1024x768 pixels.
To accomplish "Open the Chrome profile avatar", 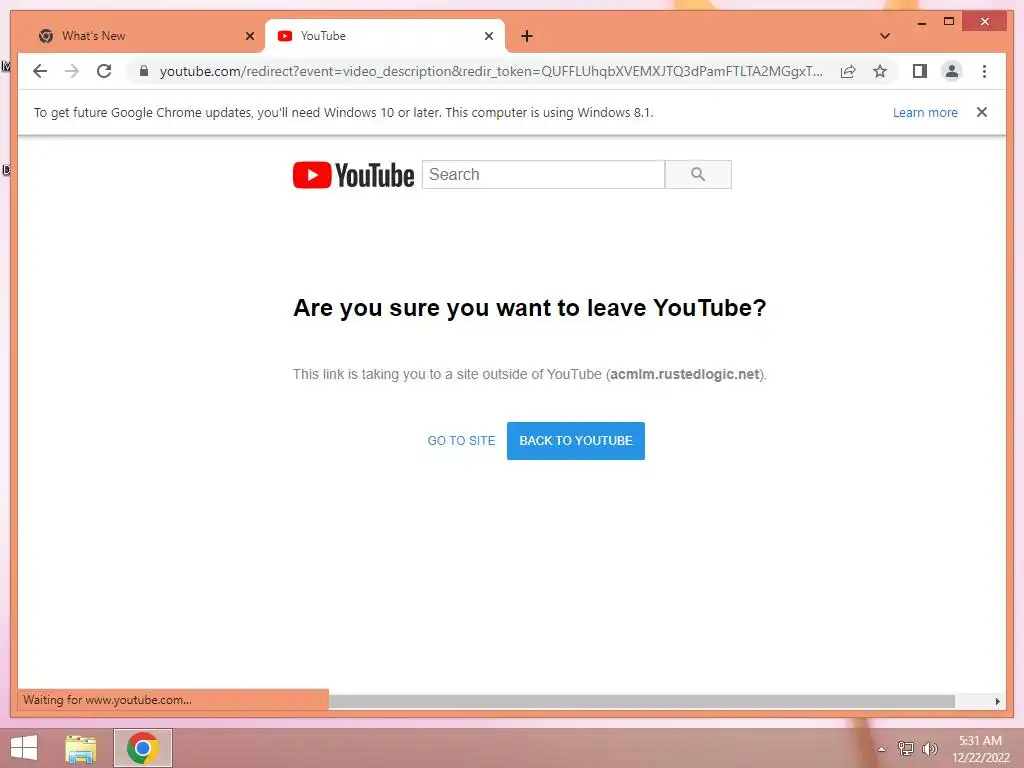I will [x=952, y=71].
